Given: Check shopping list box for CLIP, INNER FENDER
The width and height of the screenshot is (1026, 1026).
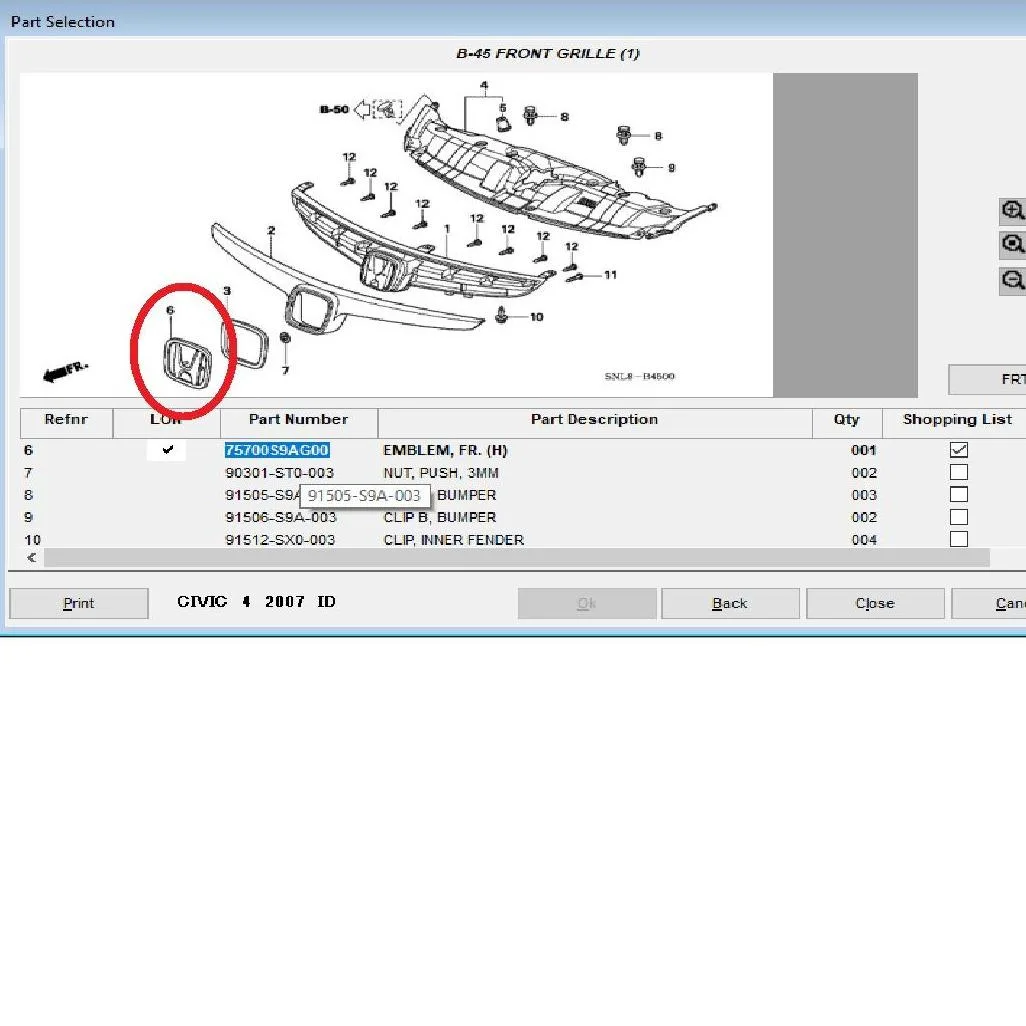Looking at the screenshot, I should pyautogui.click(x=959, y=539).
